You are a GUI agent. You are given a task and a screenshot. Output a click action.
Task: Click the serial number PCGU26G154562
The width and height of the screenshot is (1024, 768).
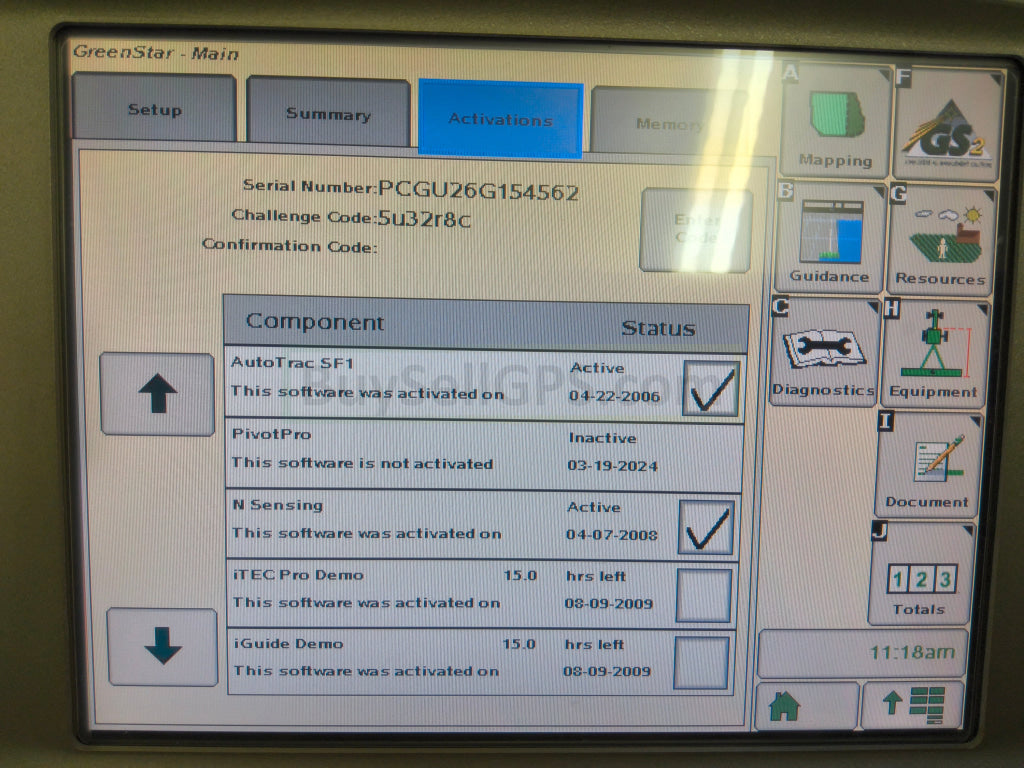(479, 191)
